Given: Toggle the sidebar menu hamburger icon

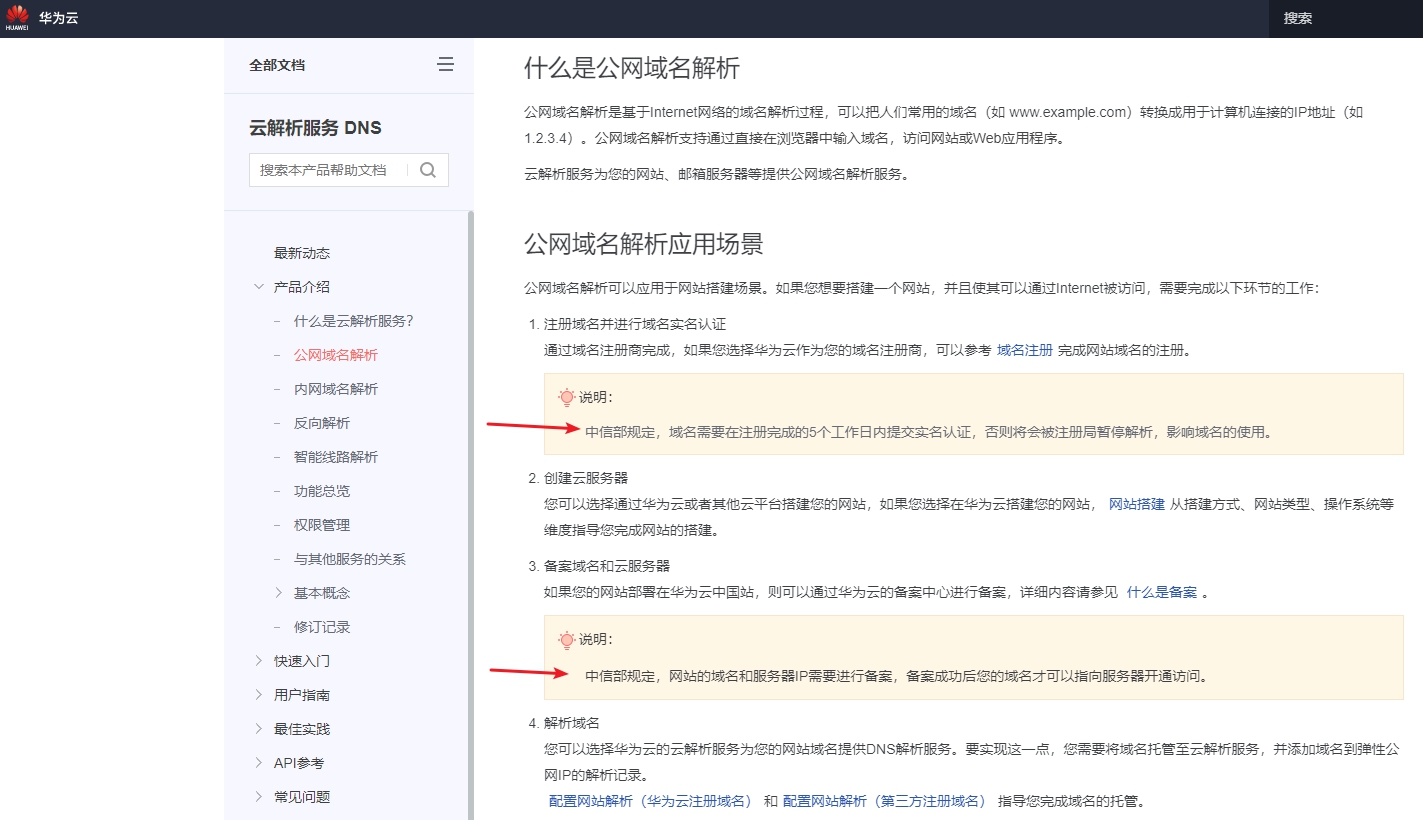Looking at the screenshot, I should click(x=445, y=65).
